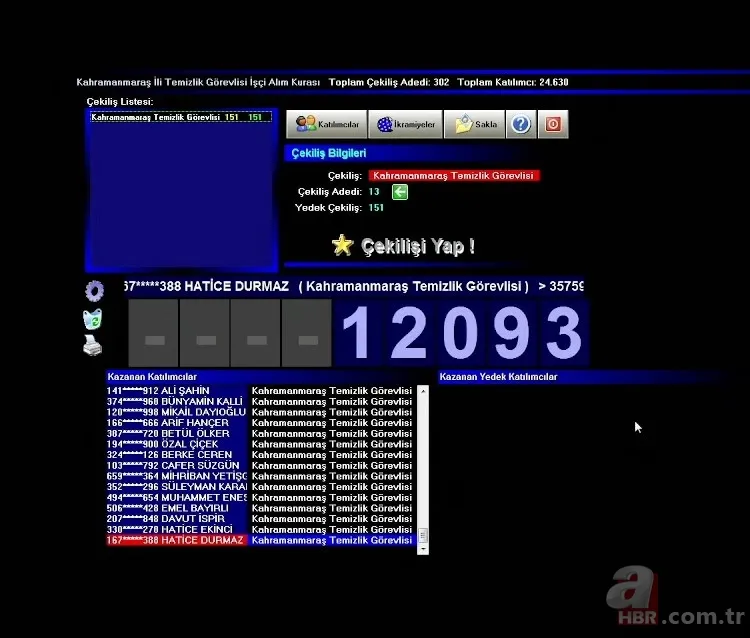Viewport: 750px width, 638px height.
Task: Select winner row BÜNYAMİN KALLİ
Action: [x=261, y=401]
